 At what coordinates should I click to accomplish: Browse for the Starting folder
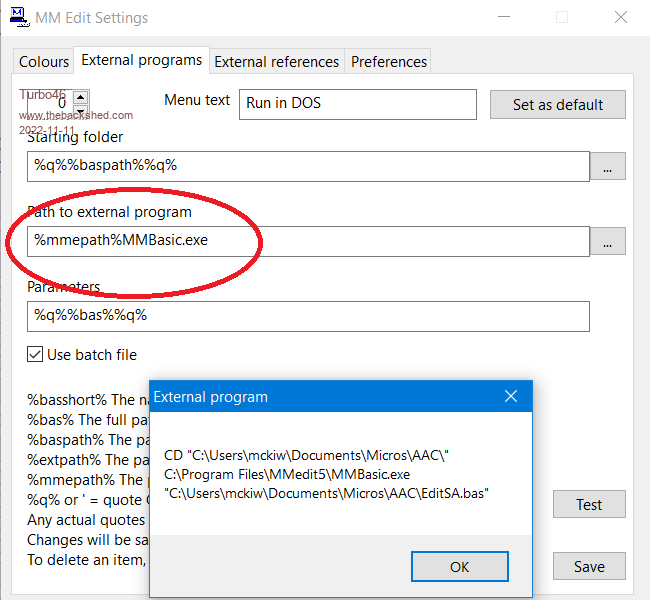coord(607,167)
